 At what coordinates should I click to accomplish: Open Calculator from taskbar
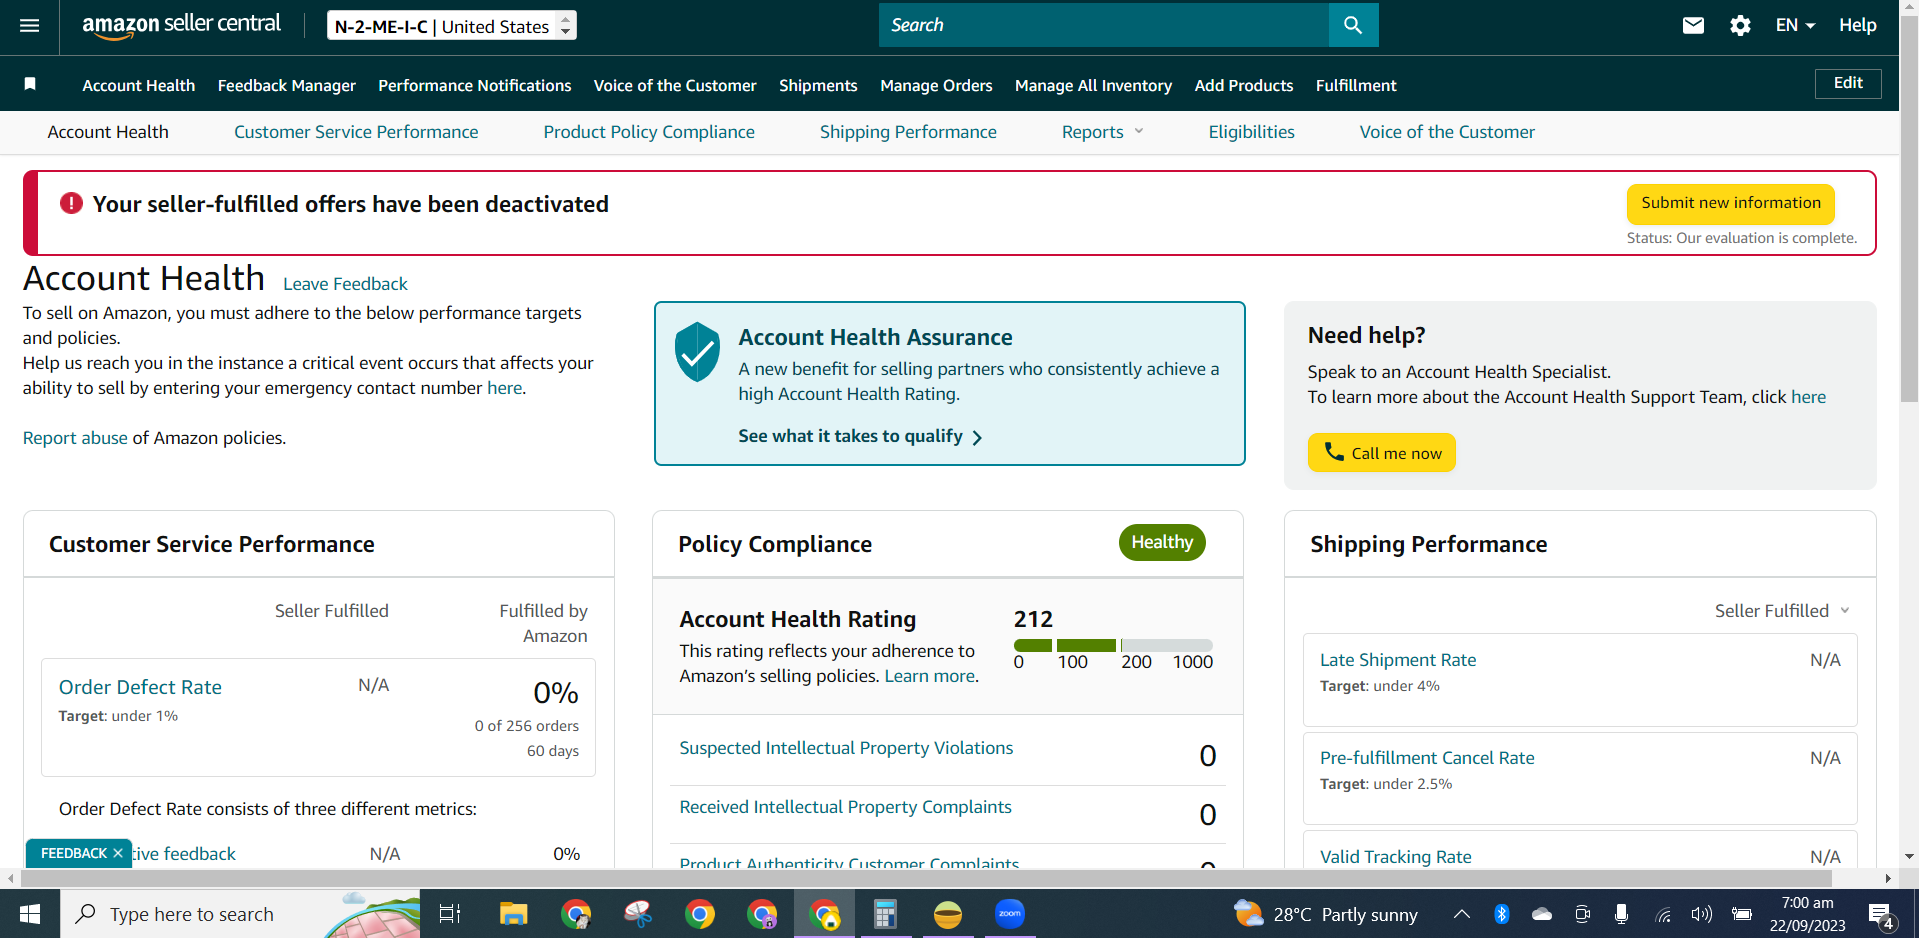(885, 914)
